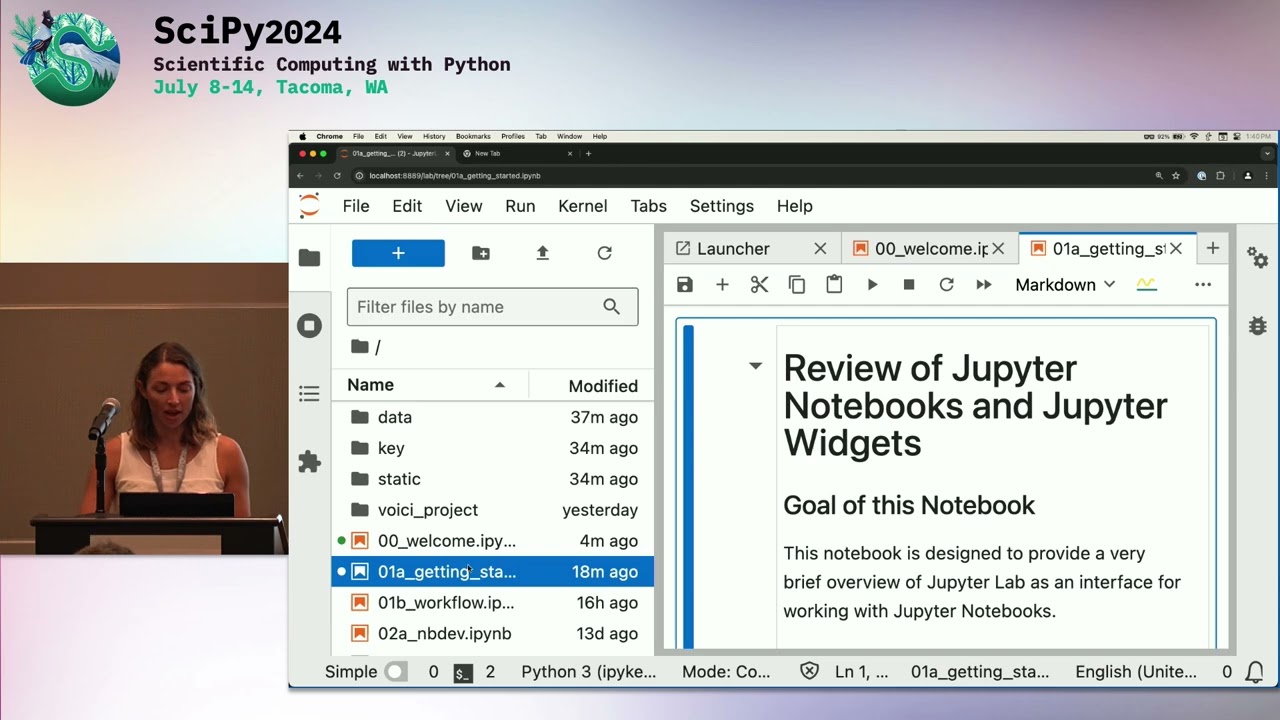Click the Ln 1 cursor position status
Viewport: 1280px width, 720px height.
[x=861, y=672]
